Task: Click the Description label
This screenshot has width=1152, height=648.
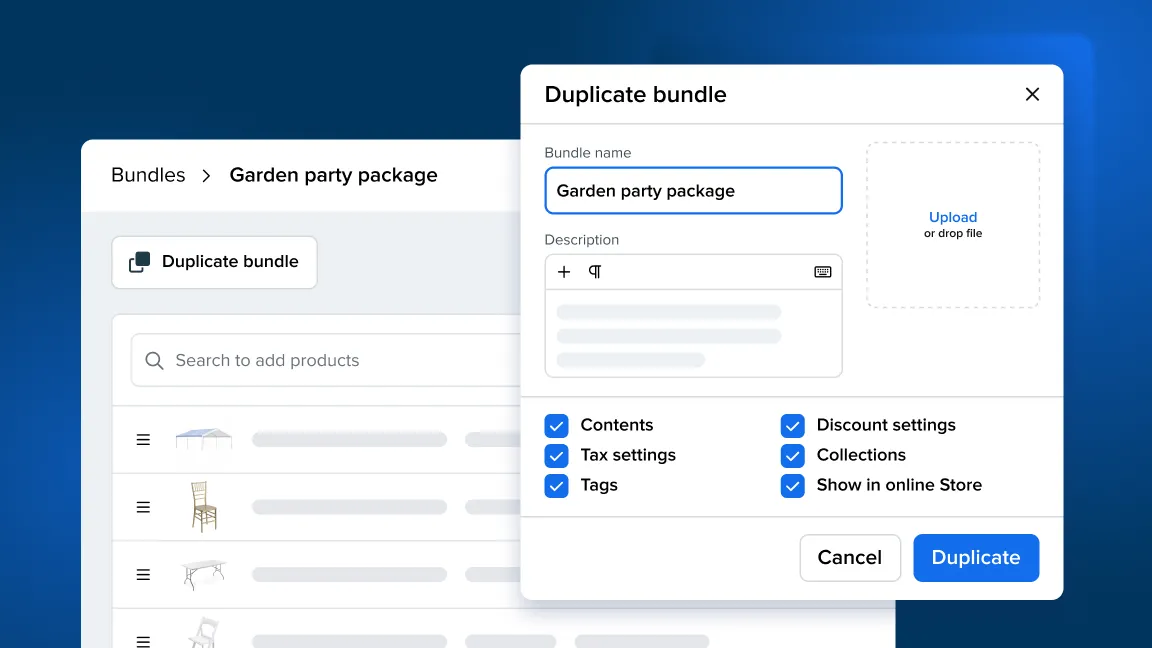Action: [x=581, y=240]
